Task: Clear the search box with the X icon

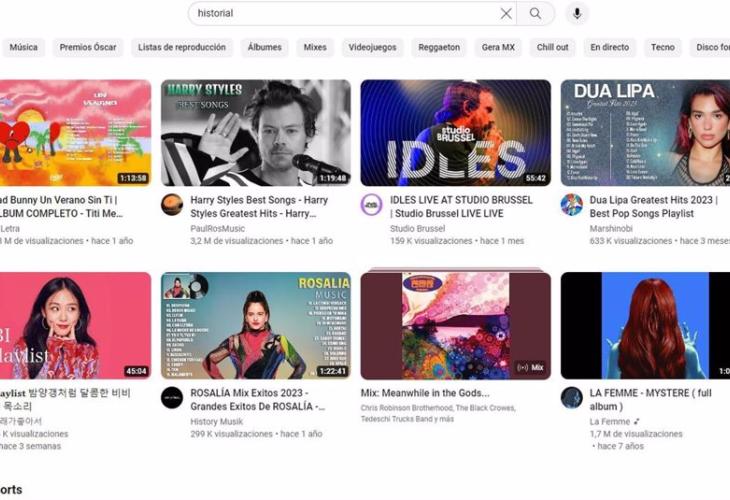Action: coord(506,14)
